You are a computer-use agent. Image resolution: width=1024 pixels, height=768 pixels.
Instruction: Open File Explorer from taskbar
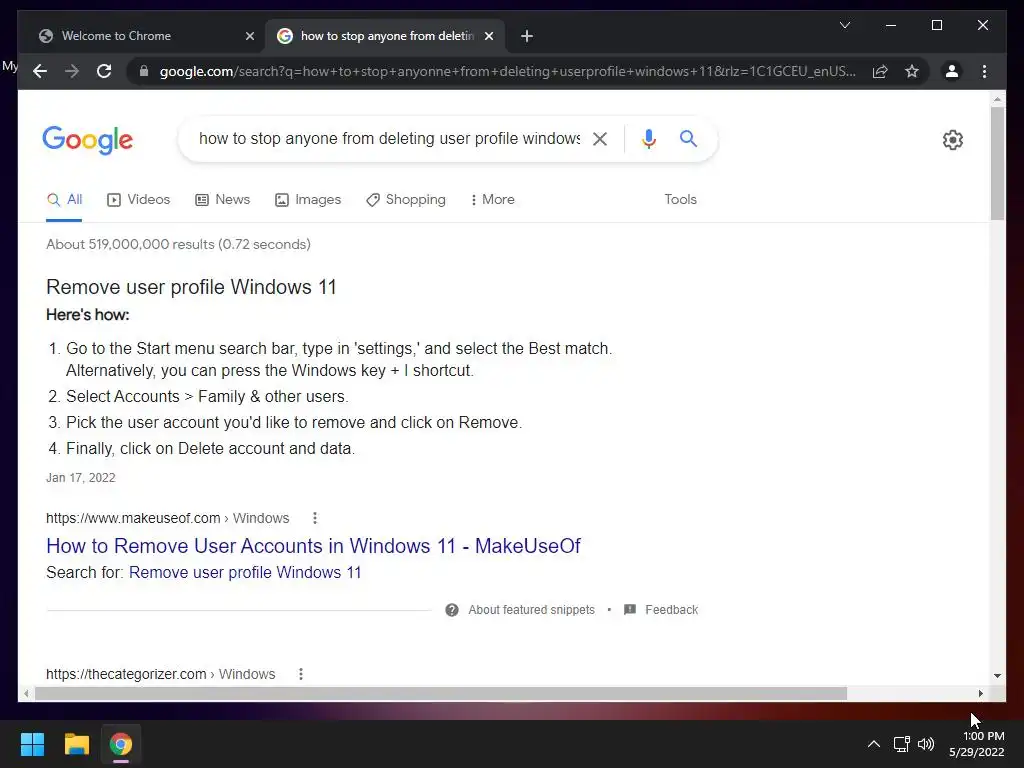pos(76,744)
